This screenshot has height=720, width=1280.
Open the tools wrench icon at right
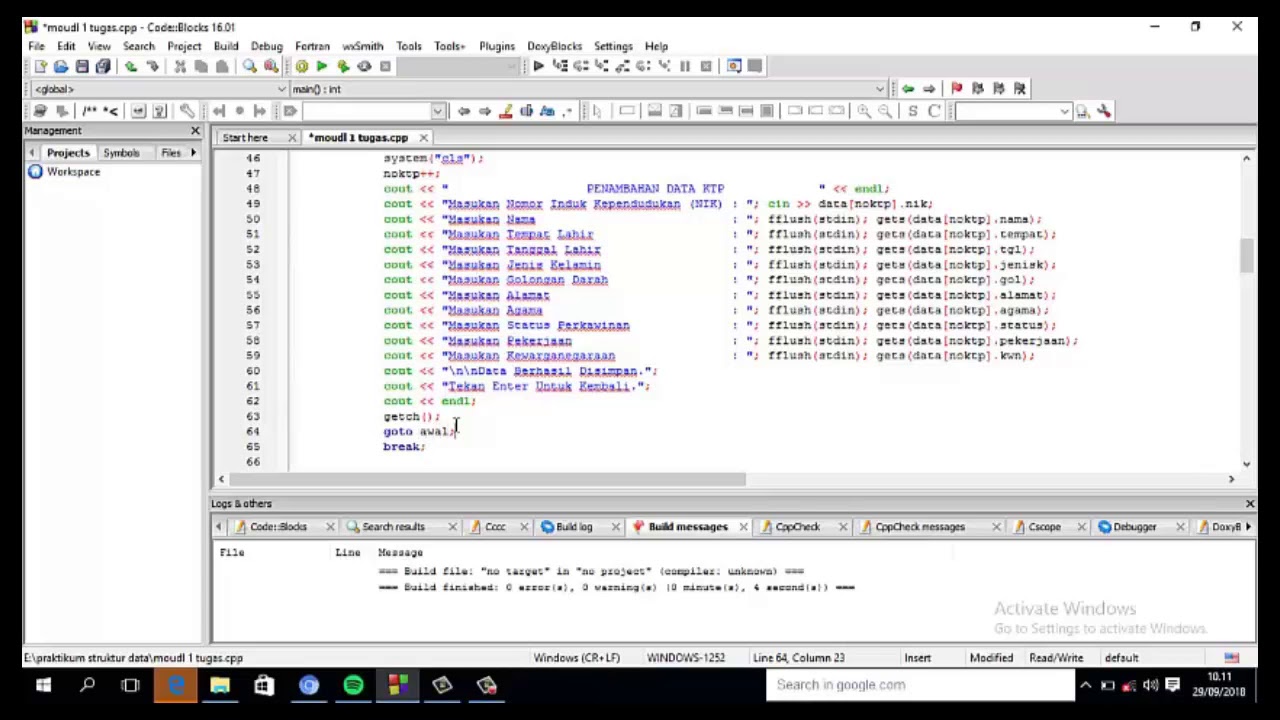1104,111
